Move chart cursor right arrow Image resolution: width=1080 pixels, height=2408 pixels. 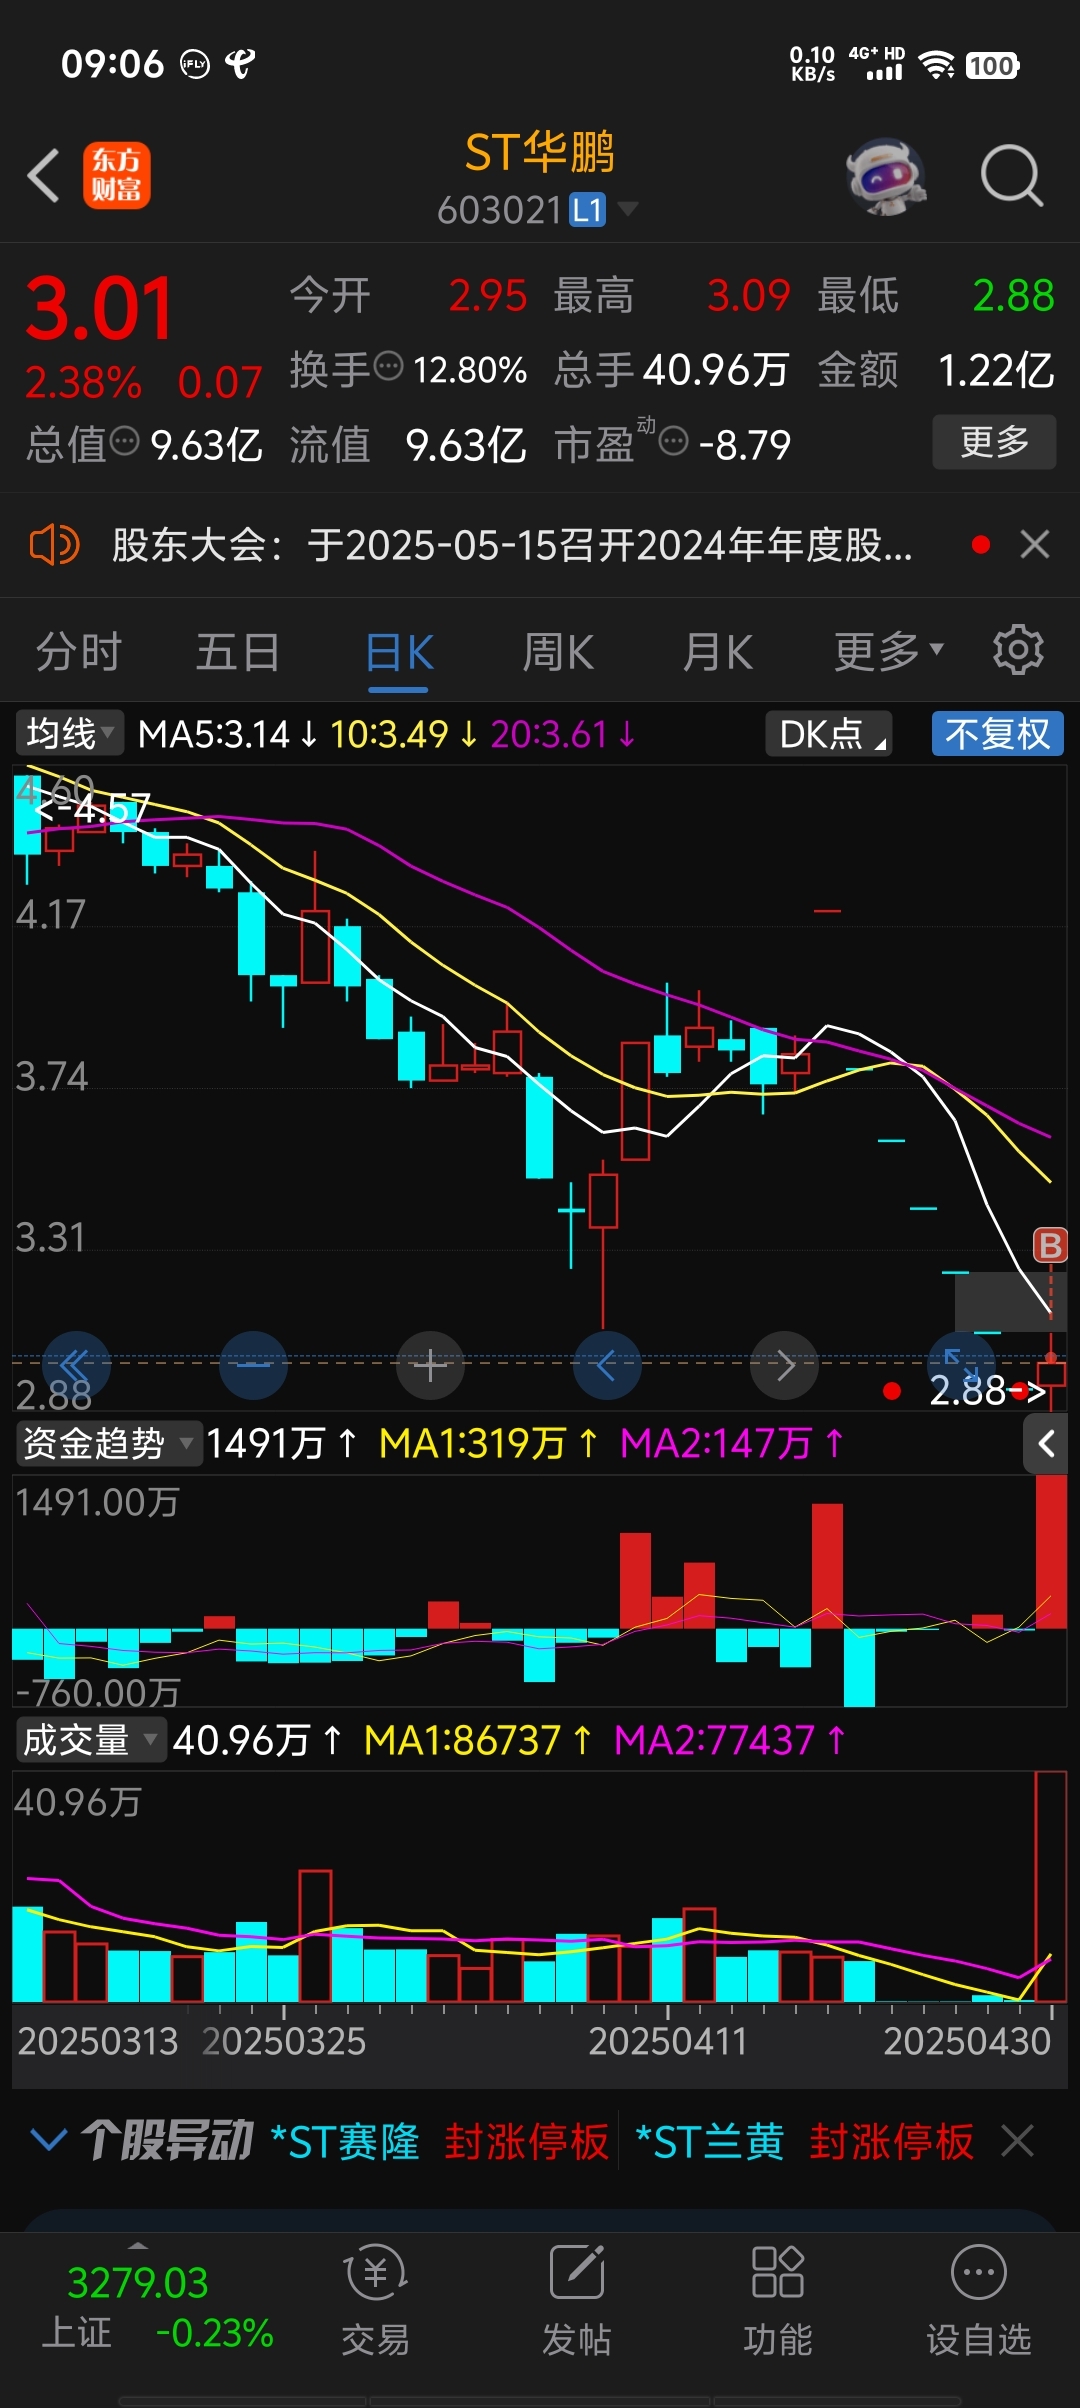point(785,1365)
